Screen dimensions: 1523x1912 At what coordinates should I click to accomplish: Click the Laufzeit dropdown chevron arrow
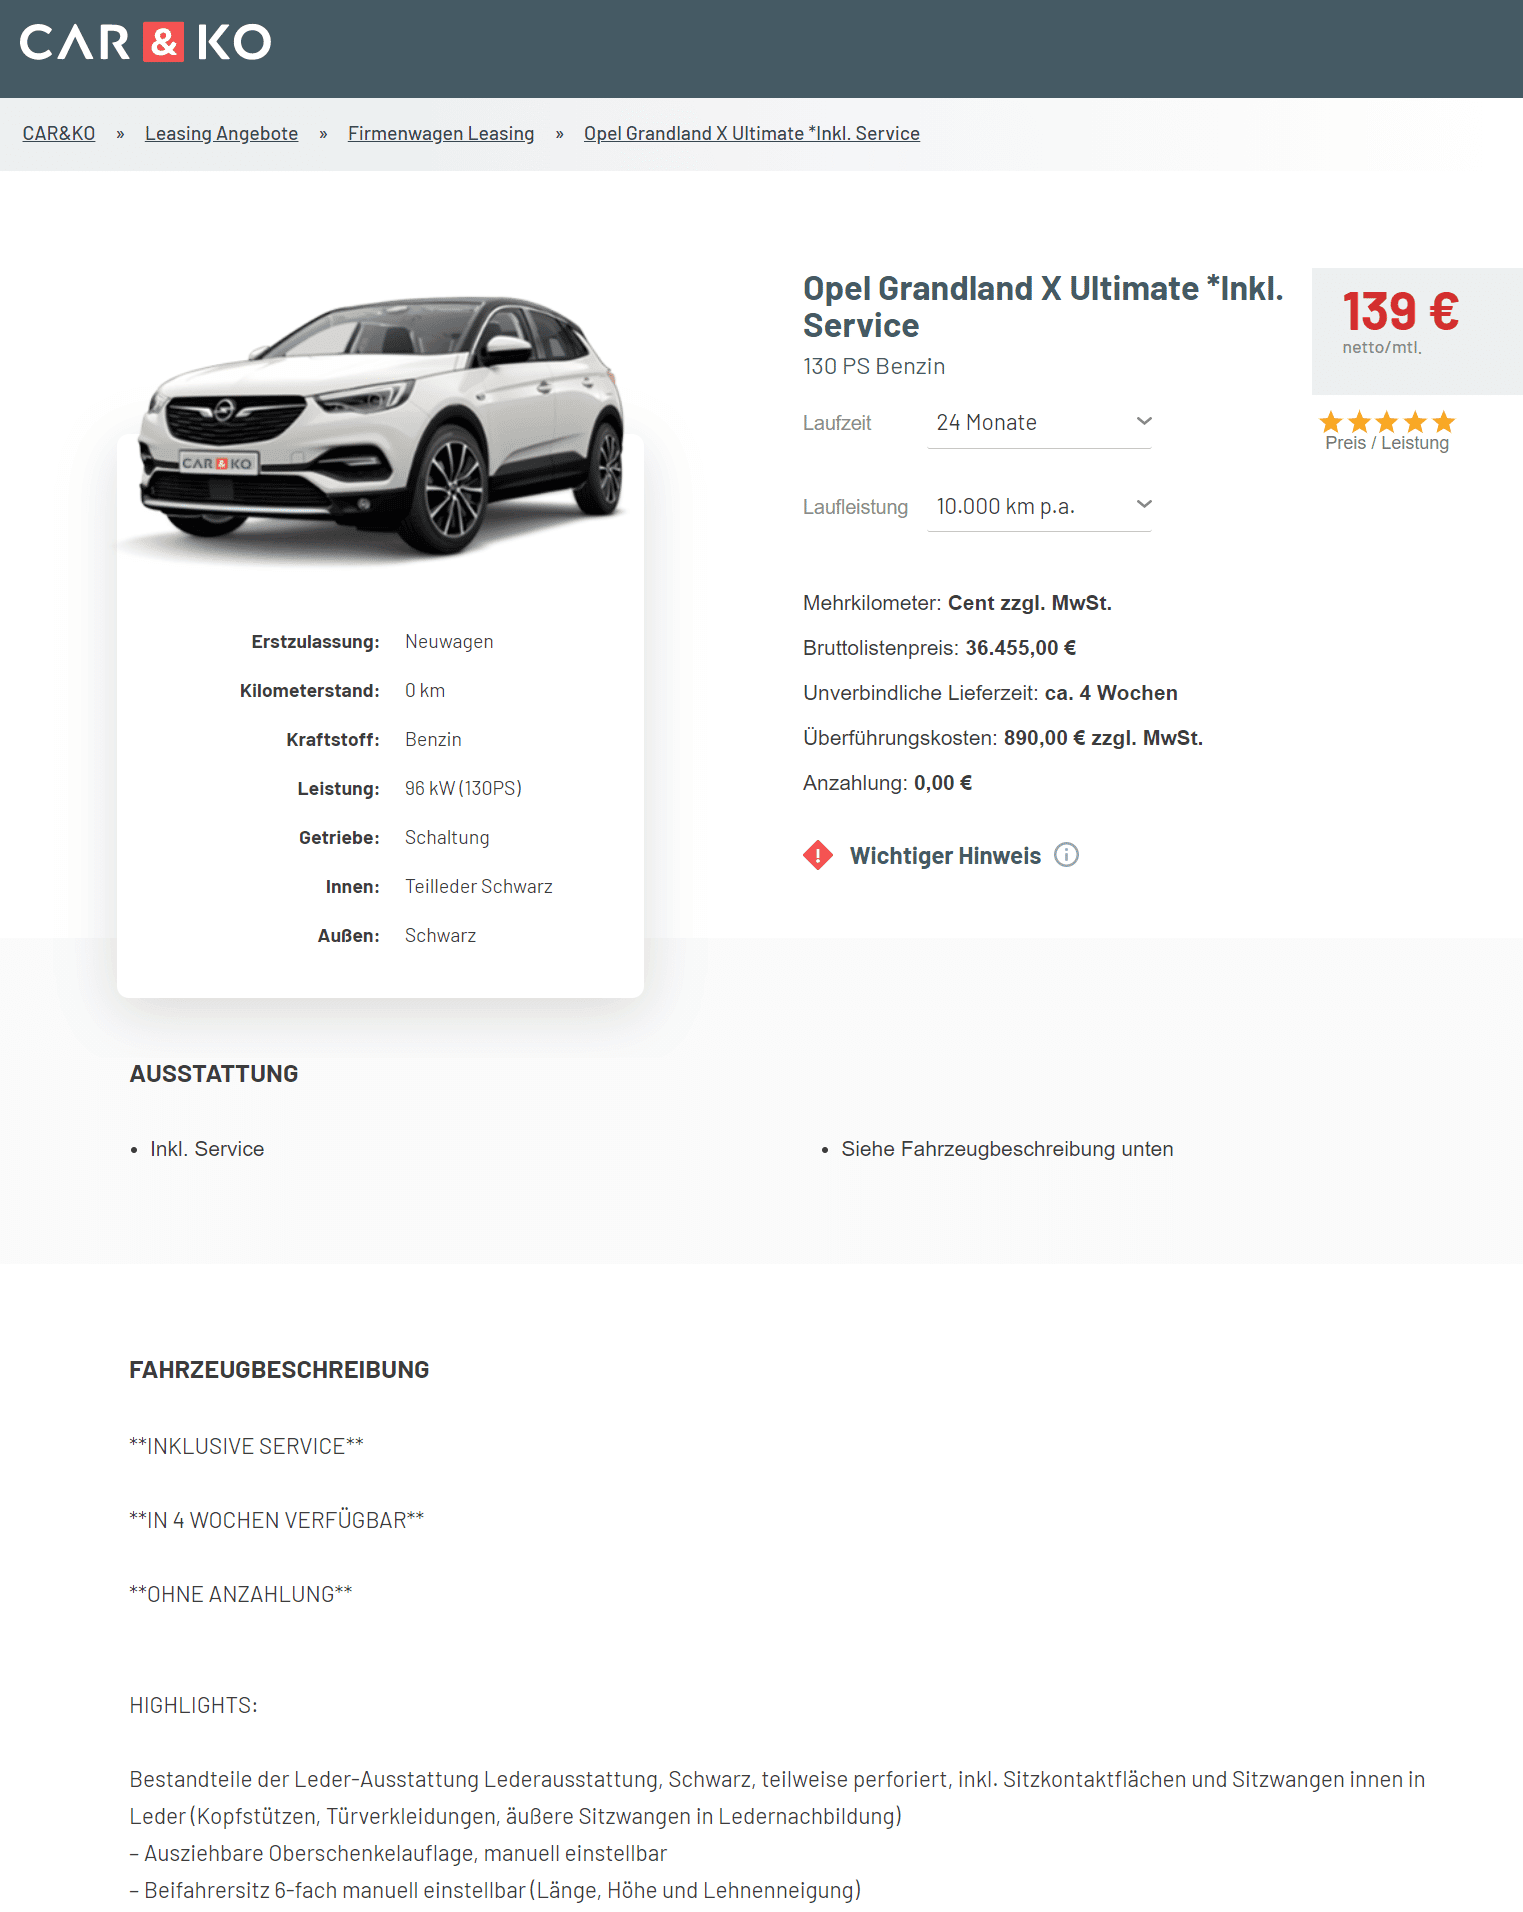(1144, 421)
